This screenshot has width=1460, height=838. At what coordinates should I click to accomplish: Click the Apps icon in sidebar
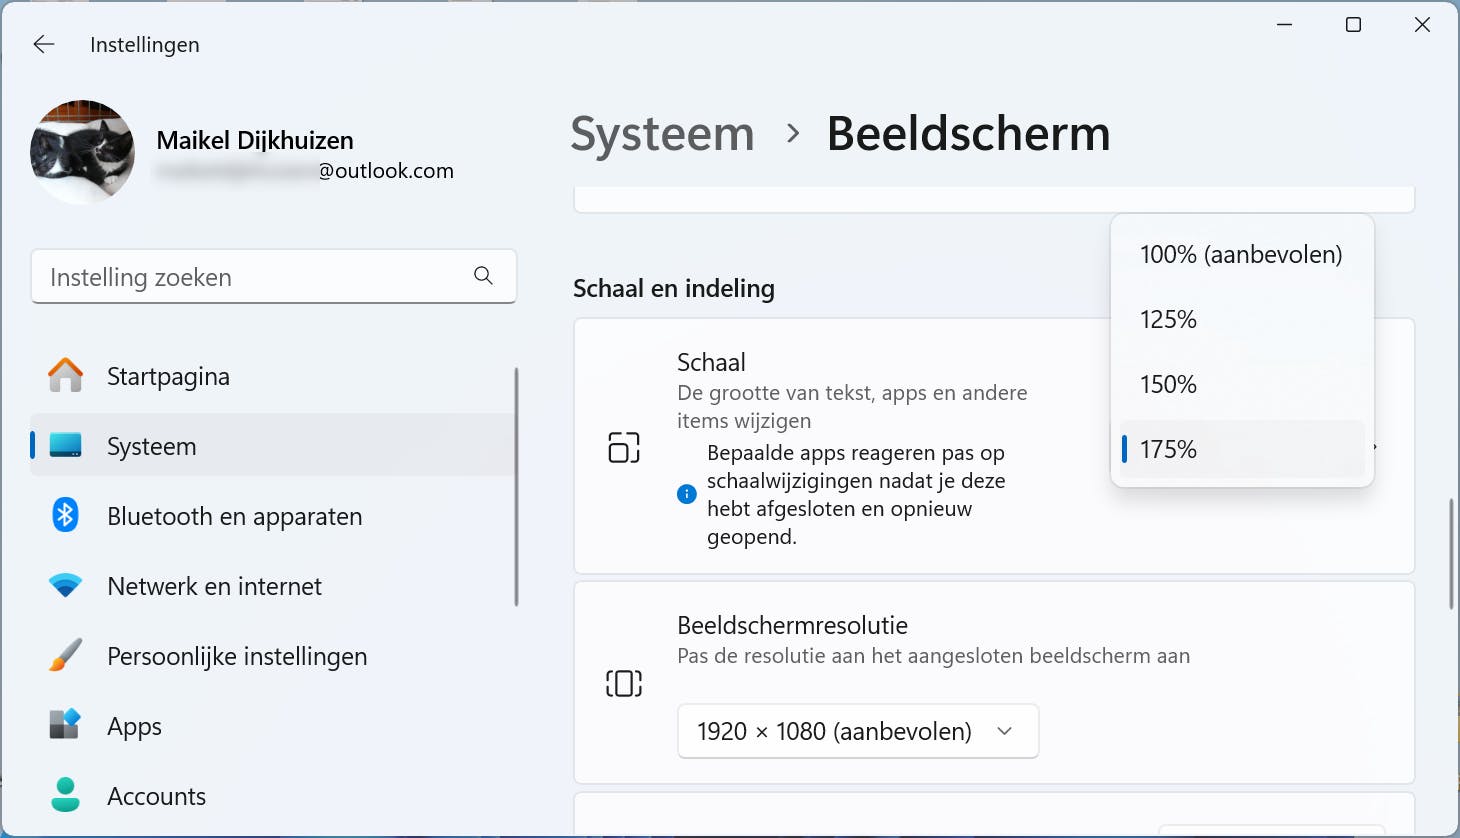point(66,724)
